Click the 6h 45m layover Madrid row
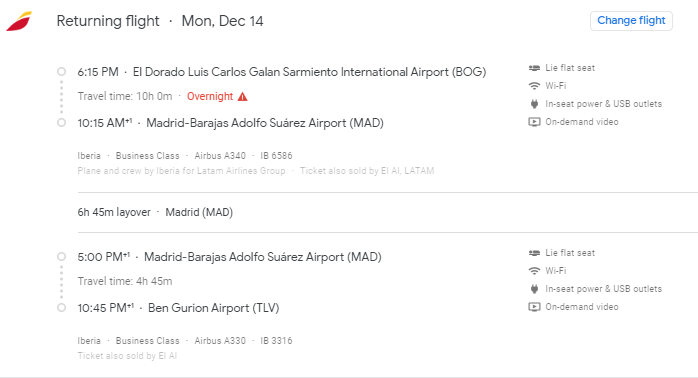The image size is (698, 378). coord(388,212)
